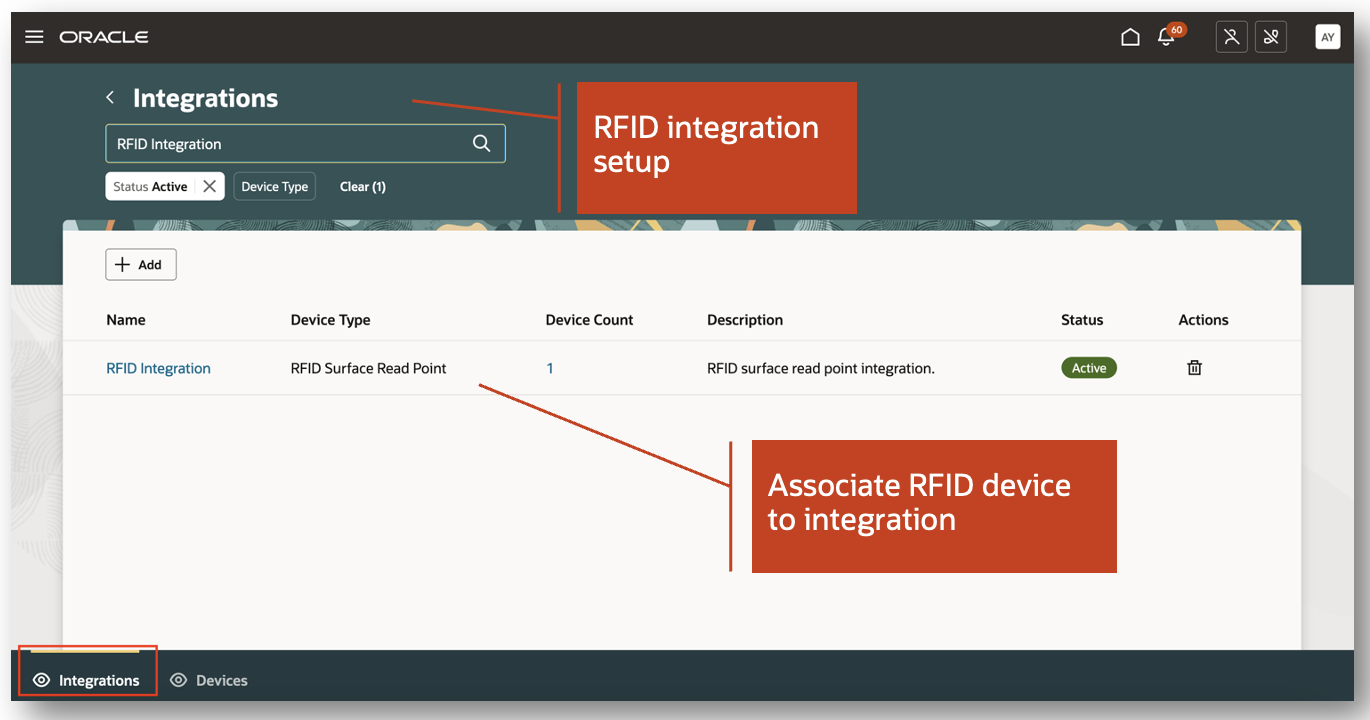Screen dimensions: 1370x720
Task: Click the Active status badge
Action: click(1089, 368)
